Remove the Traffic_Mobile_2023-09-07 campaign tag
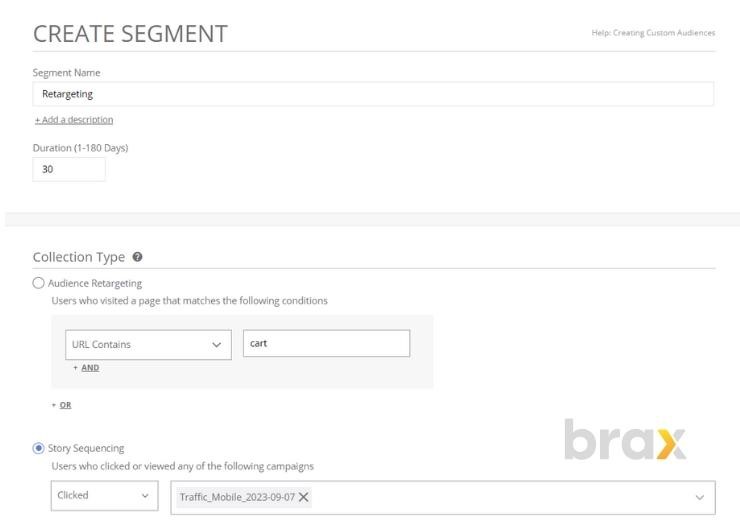 pyautogui.click(x=304, y=497)
